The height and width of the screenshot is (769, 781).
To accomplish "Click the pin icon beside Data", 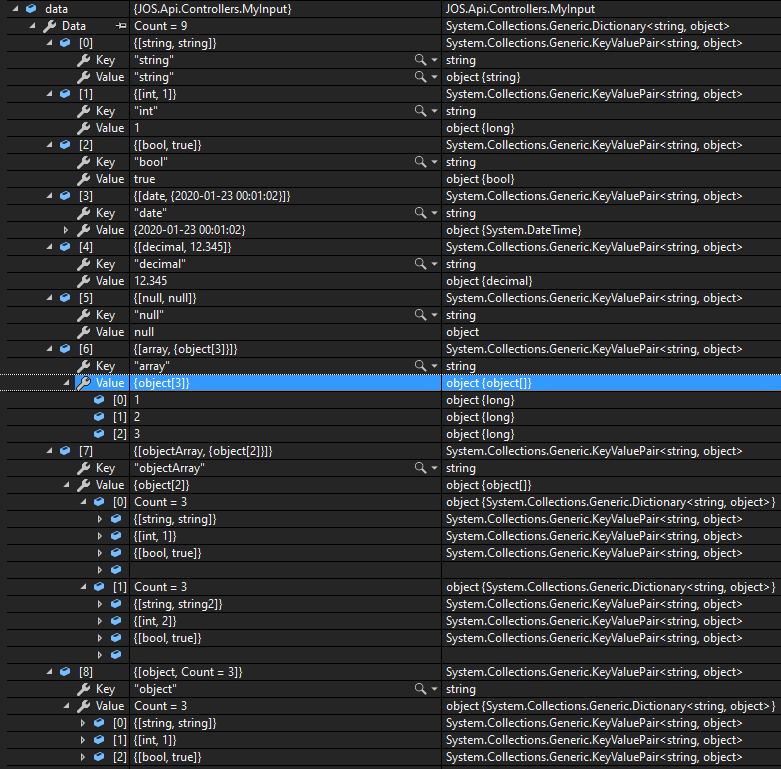I will pos(121,25).
